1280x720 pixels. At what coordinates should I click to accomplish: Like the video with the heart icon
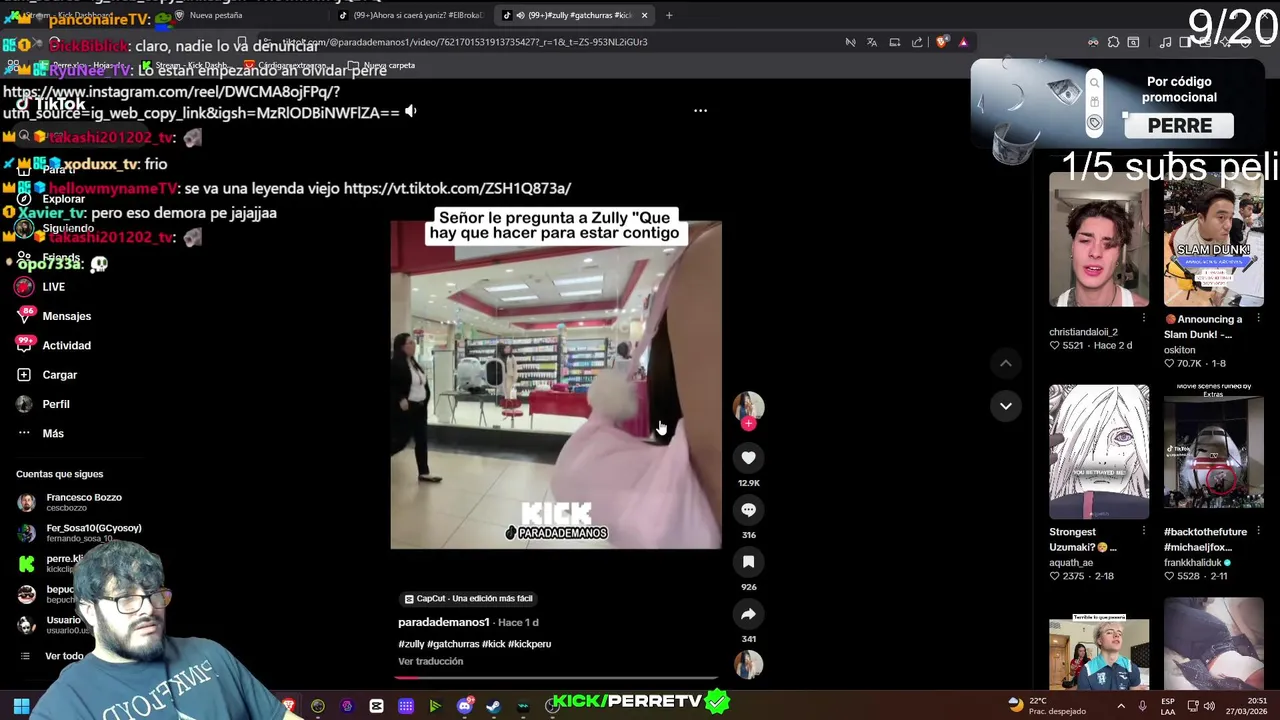[748, 457]
